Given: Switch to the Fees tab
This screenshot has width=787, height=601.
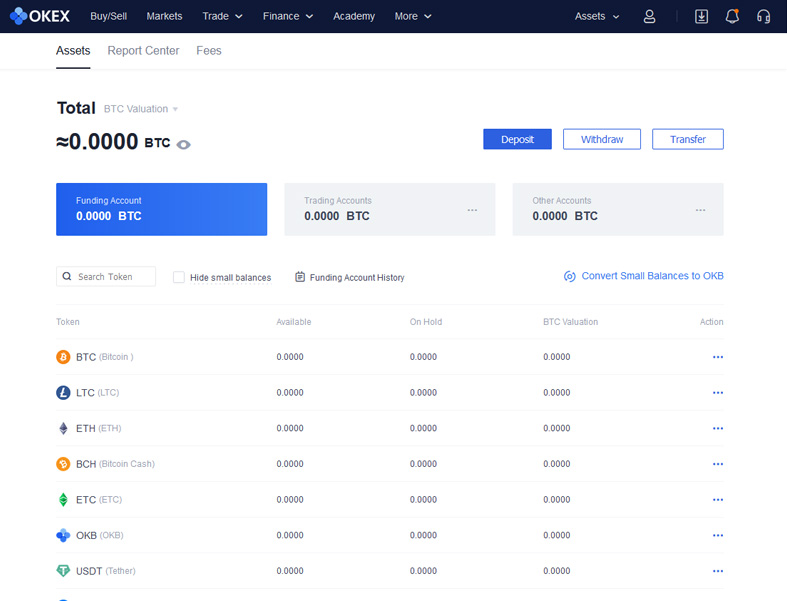Looking at the screenshot, I should pos(209,51).
